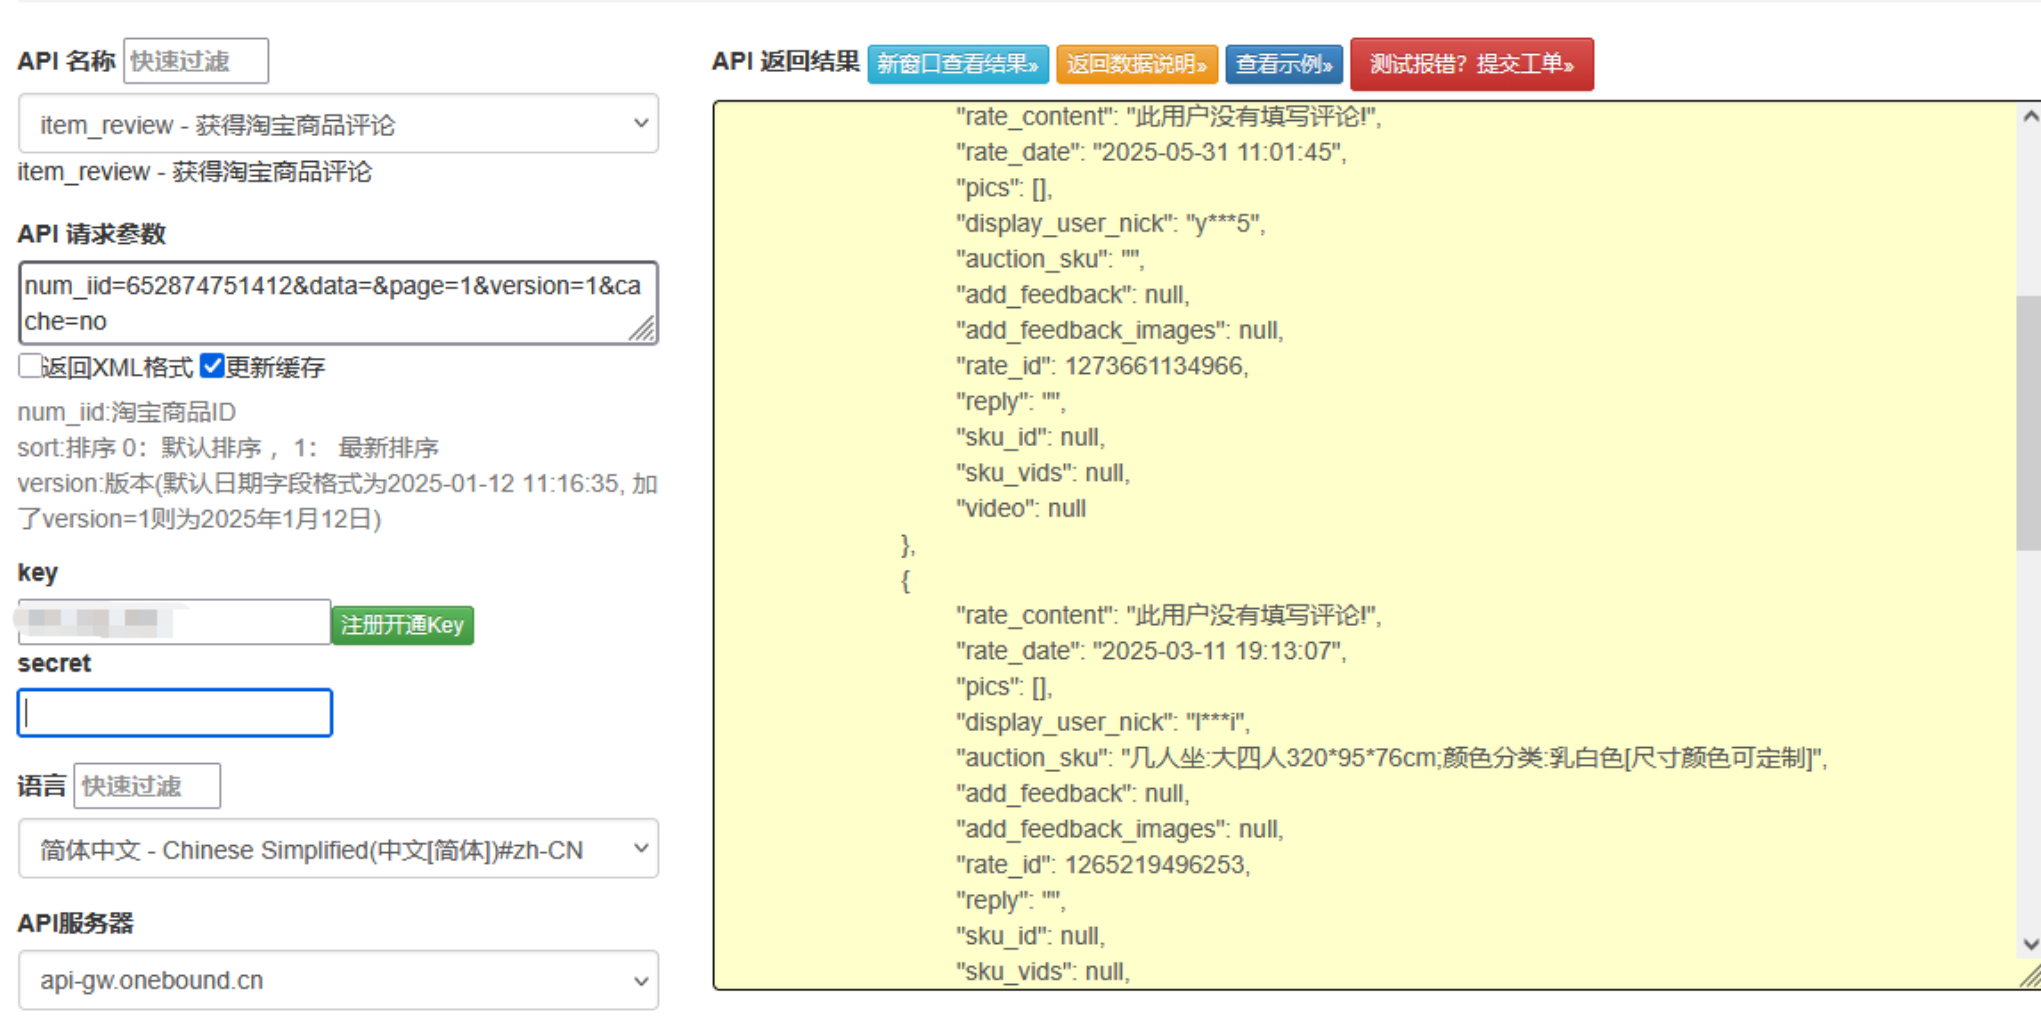Click the green 注册开通Key button

pos(403,625)
